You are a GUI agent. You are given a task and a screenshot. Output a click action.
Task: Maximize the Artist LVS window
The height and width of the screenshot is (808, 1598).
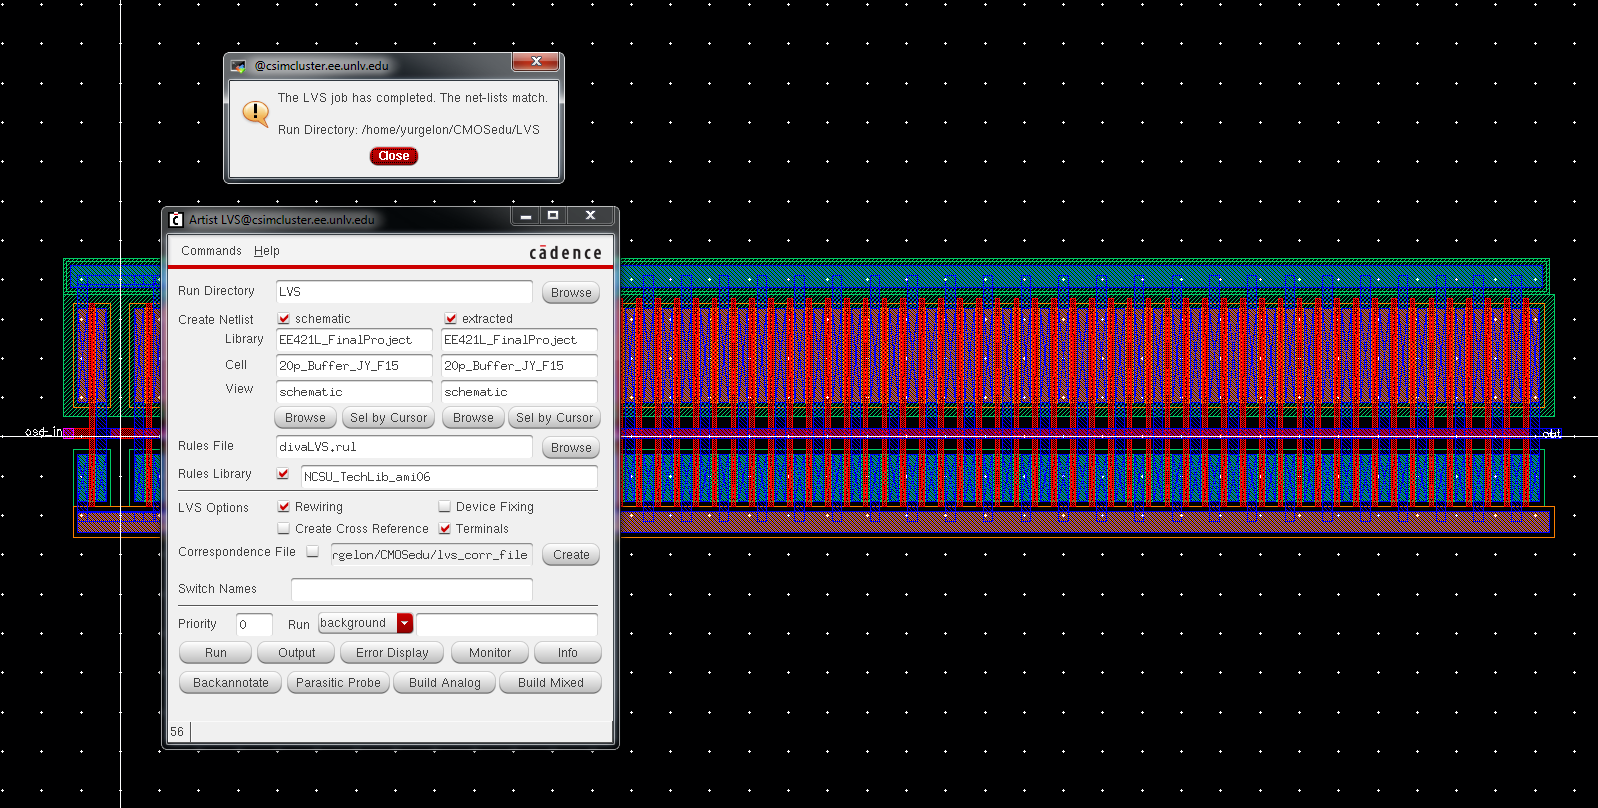click(x=553, y=216)
